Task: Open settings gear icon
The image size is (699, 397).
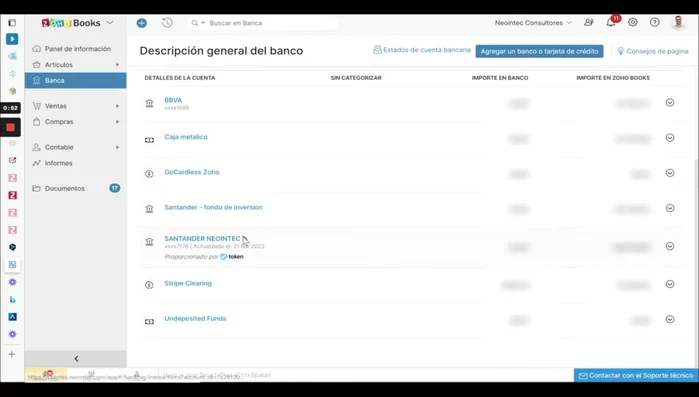Action: click(x=633, y=22)
